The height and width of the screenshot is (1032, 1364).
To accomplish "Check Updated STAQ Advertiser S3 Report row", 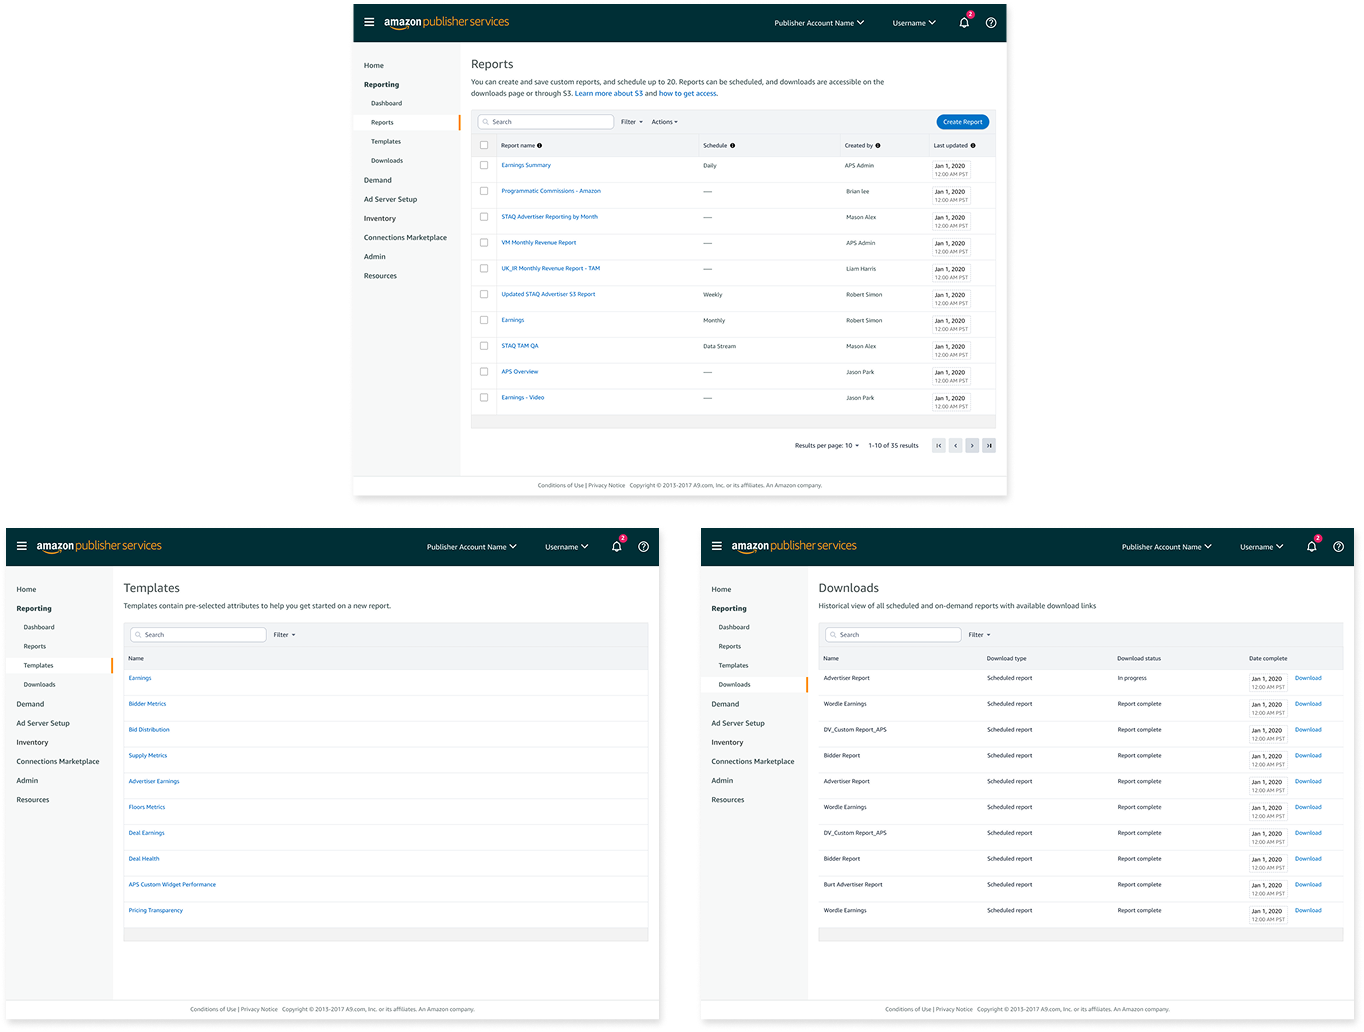I will (x=484, y=294).
